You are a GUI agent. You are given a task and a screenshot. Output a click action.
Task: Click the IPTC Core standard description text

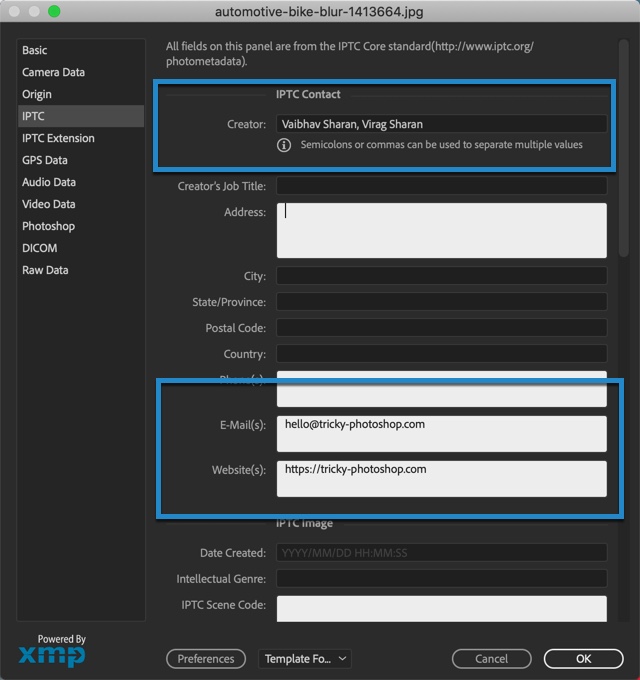[349, 54]
